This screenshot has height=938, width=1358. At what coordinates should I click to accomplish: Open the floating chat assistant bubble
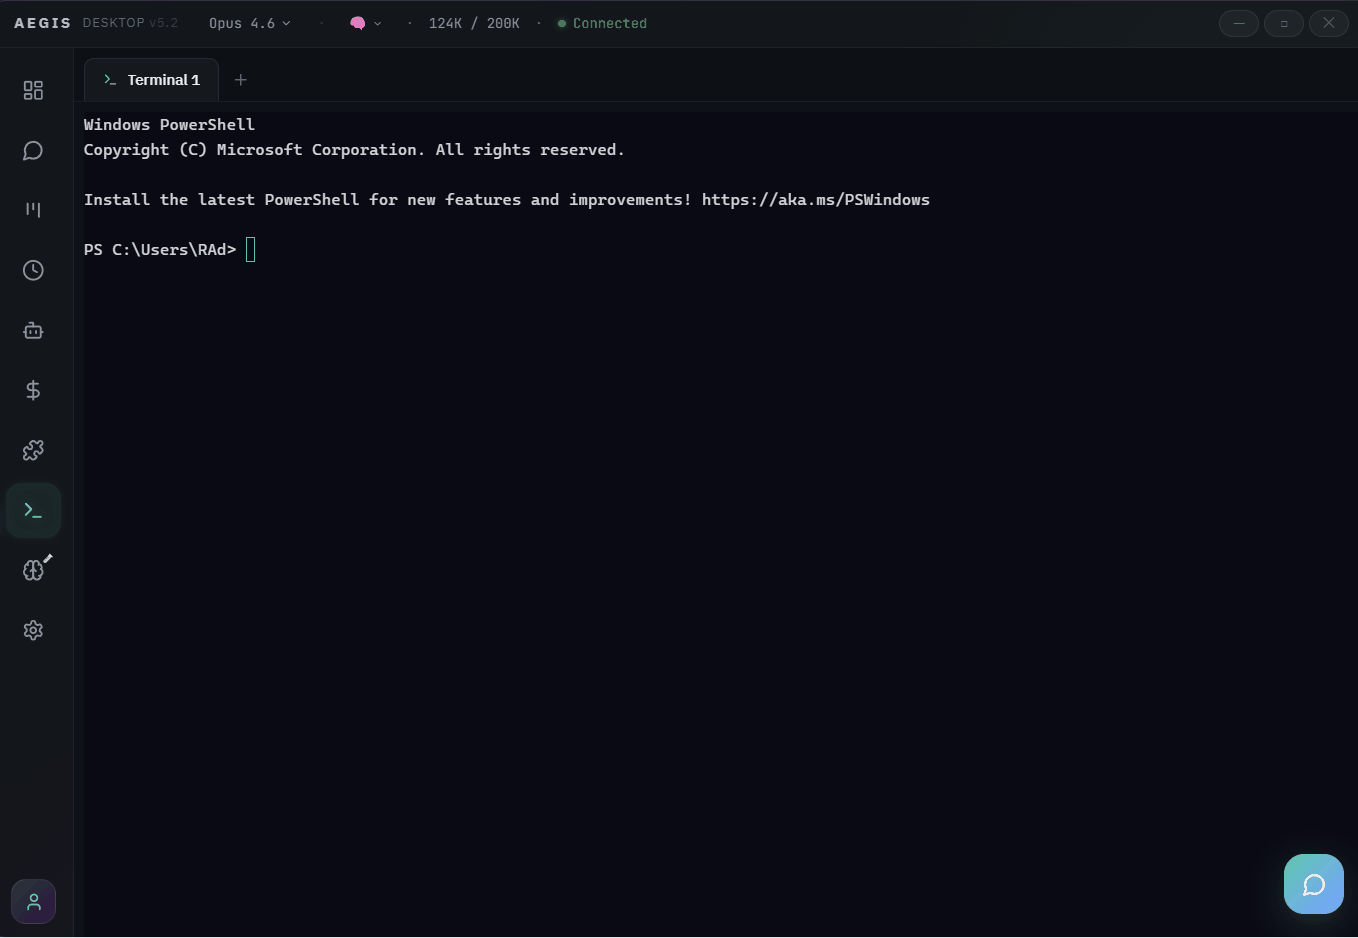(1313, 884)
